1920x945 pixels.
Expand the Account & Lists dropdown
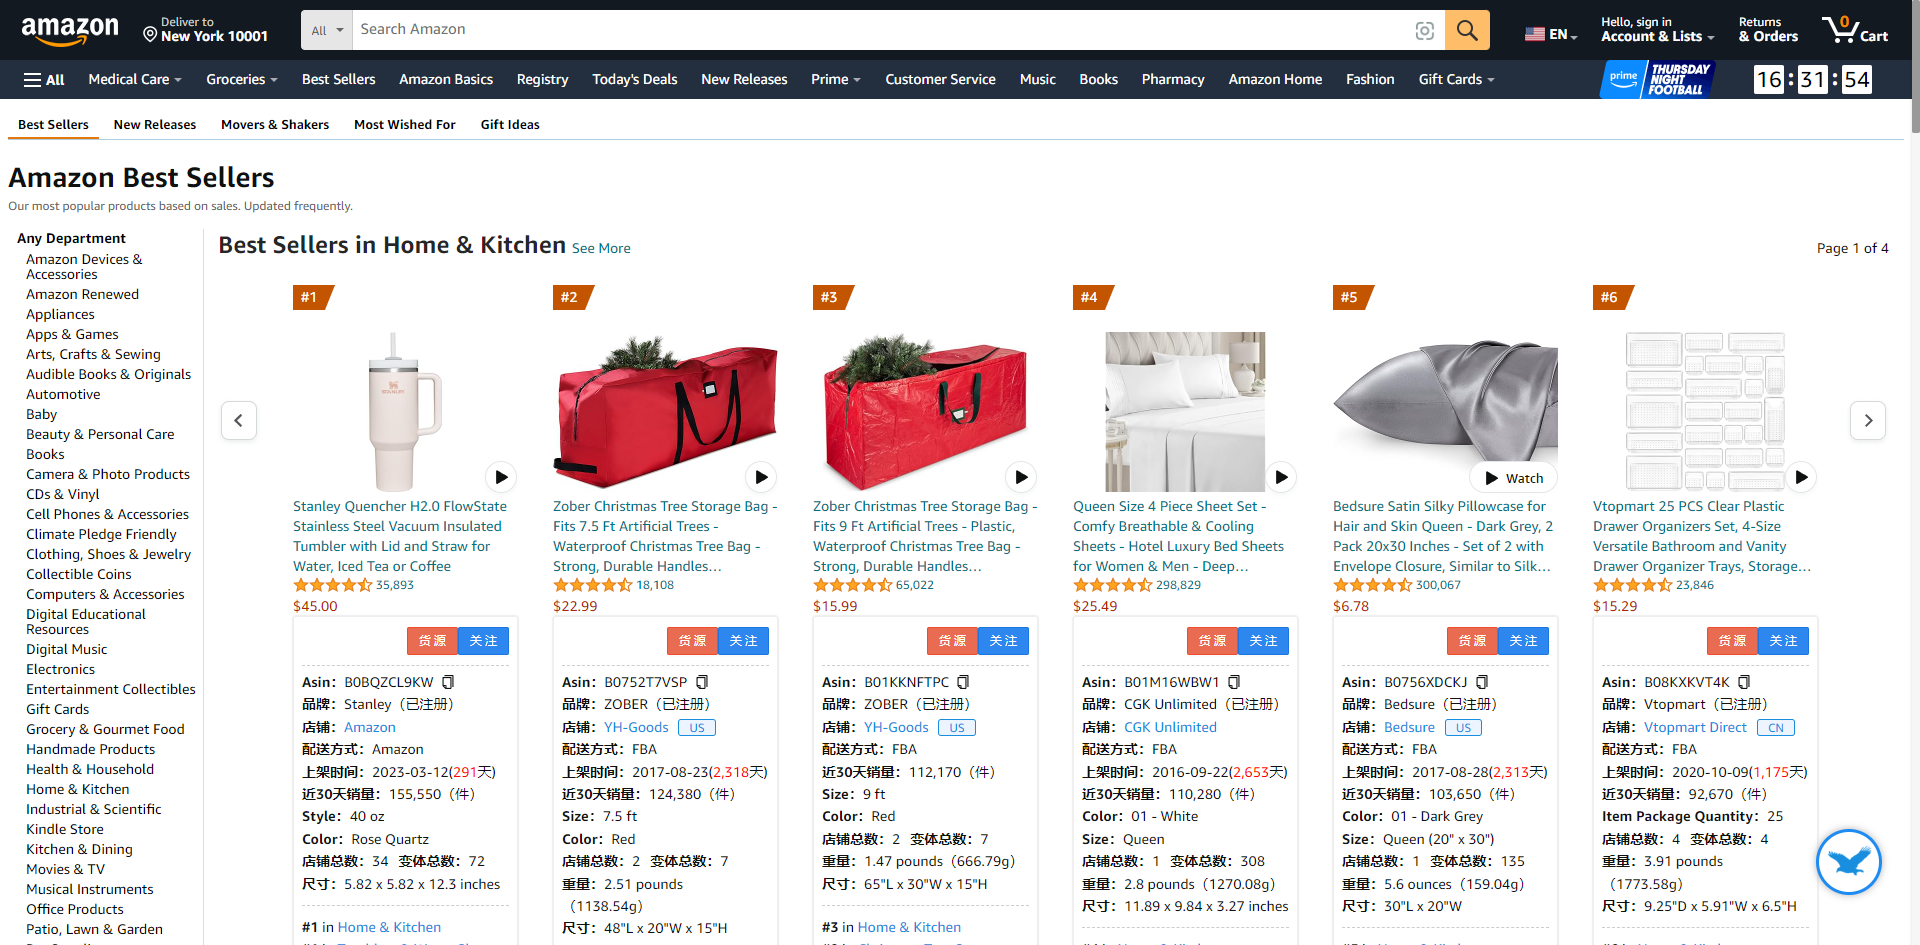click(1657, 30)
